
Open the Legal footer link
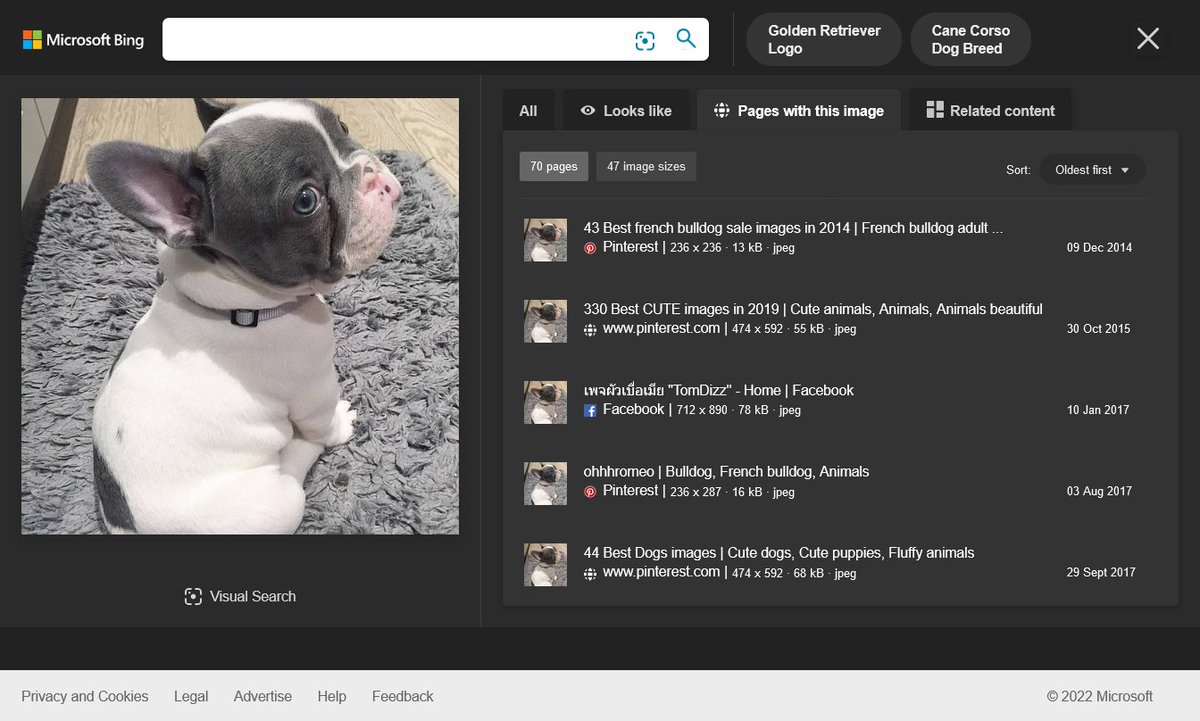(191, 697)
